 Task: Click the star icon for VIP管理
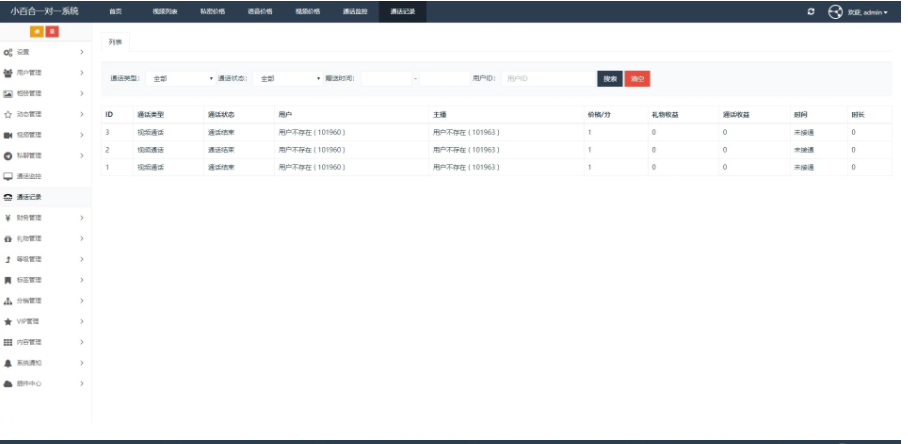pos(8,321)
